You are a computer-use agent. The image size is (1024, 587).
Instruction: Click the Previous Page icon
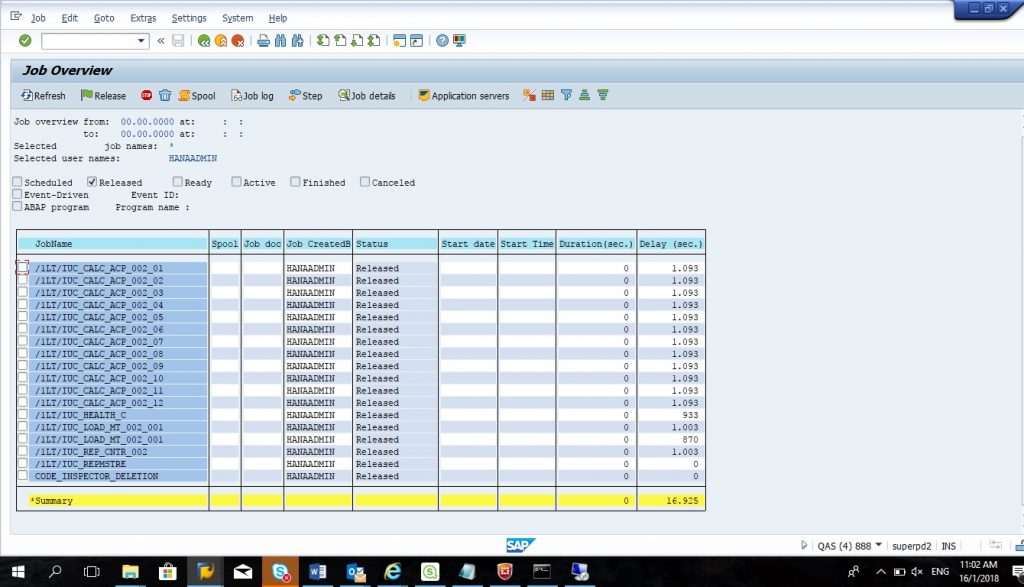click(x=340, y=41)
